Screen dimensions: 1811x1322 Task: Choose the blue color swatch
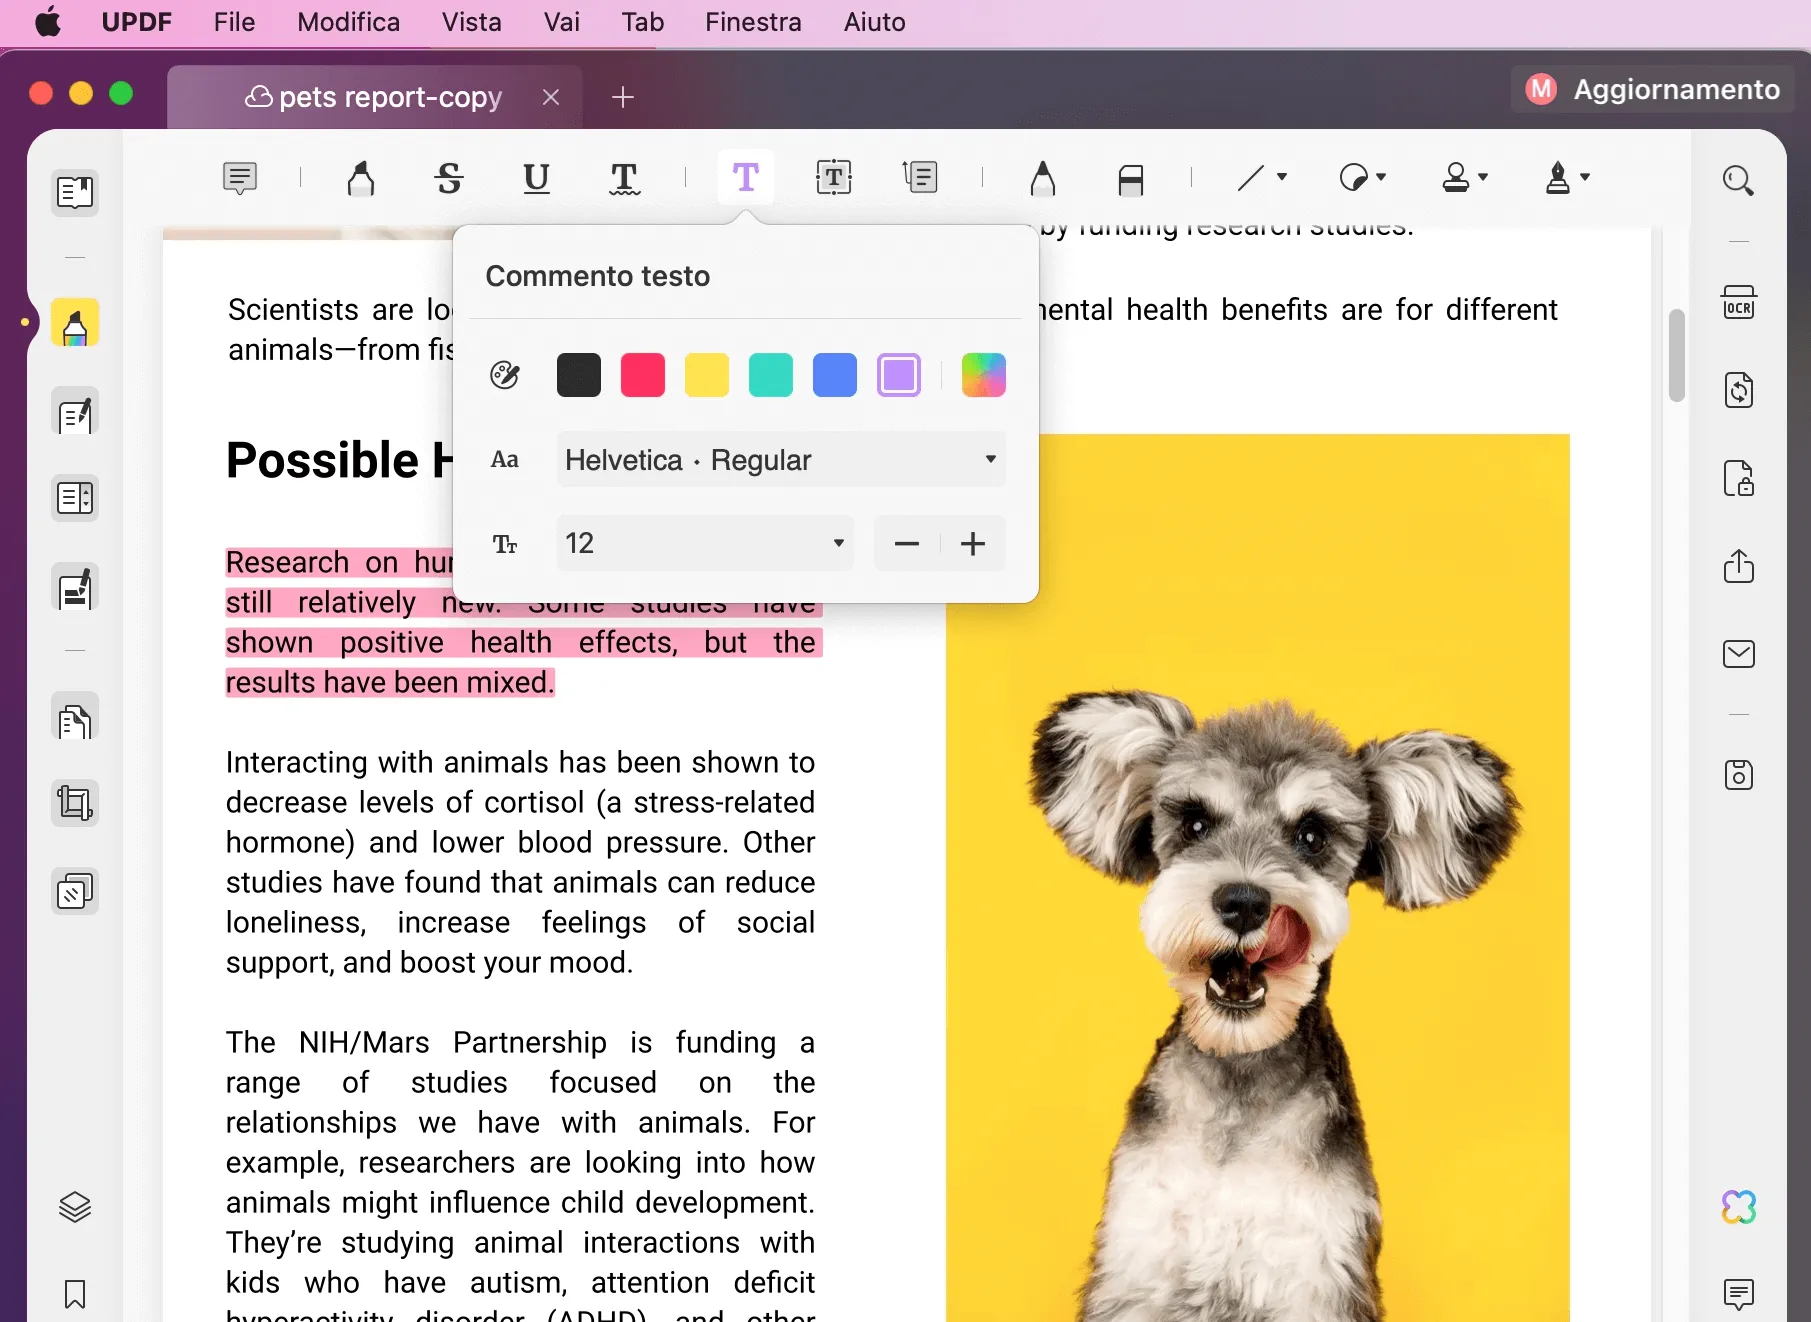click(835, 375)
